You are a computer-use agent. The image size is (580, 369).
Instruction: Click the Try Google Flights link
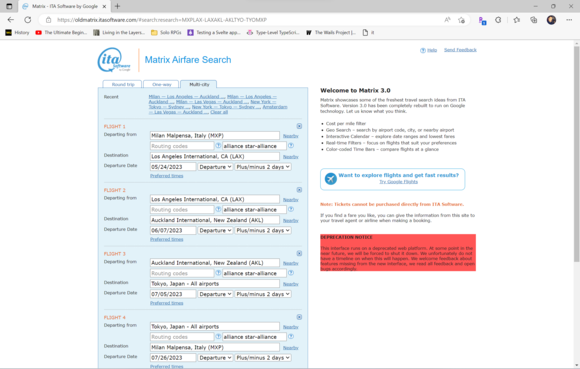pyautogui.click(x=398, y=182)
